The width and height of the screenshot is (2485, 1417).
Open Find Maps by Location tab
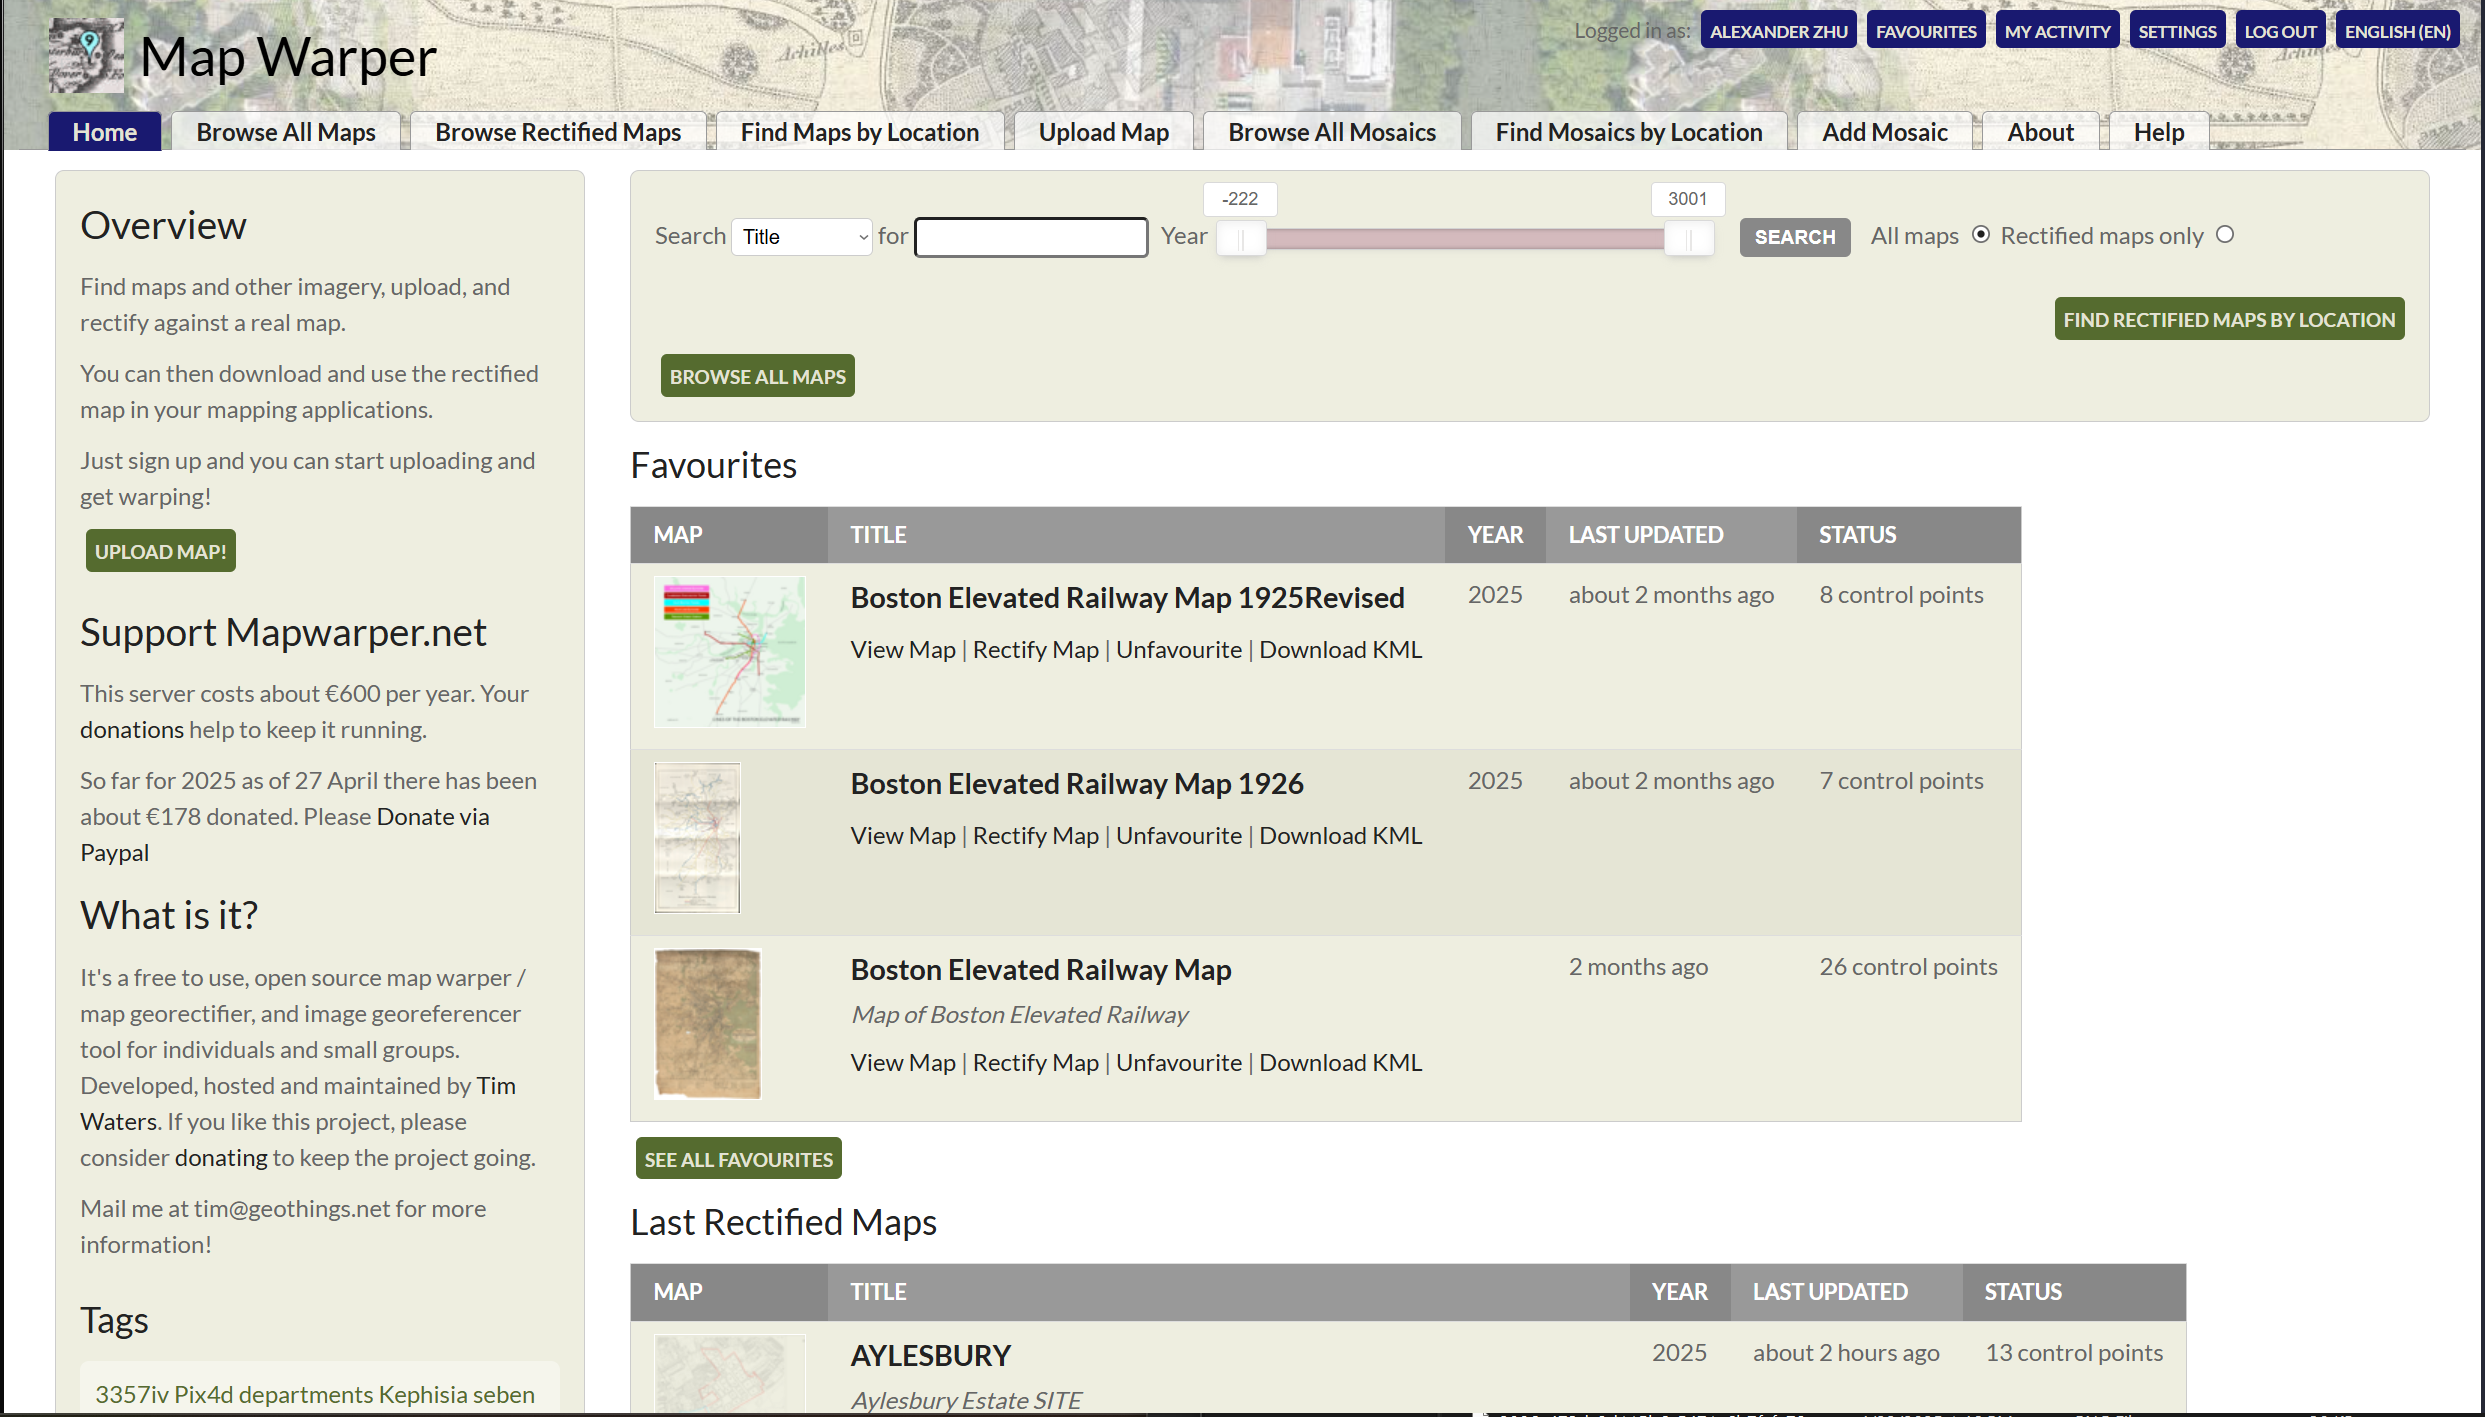tap(860, 132)
